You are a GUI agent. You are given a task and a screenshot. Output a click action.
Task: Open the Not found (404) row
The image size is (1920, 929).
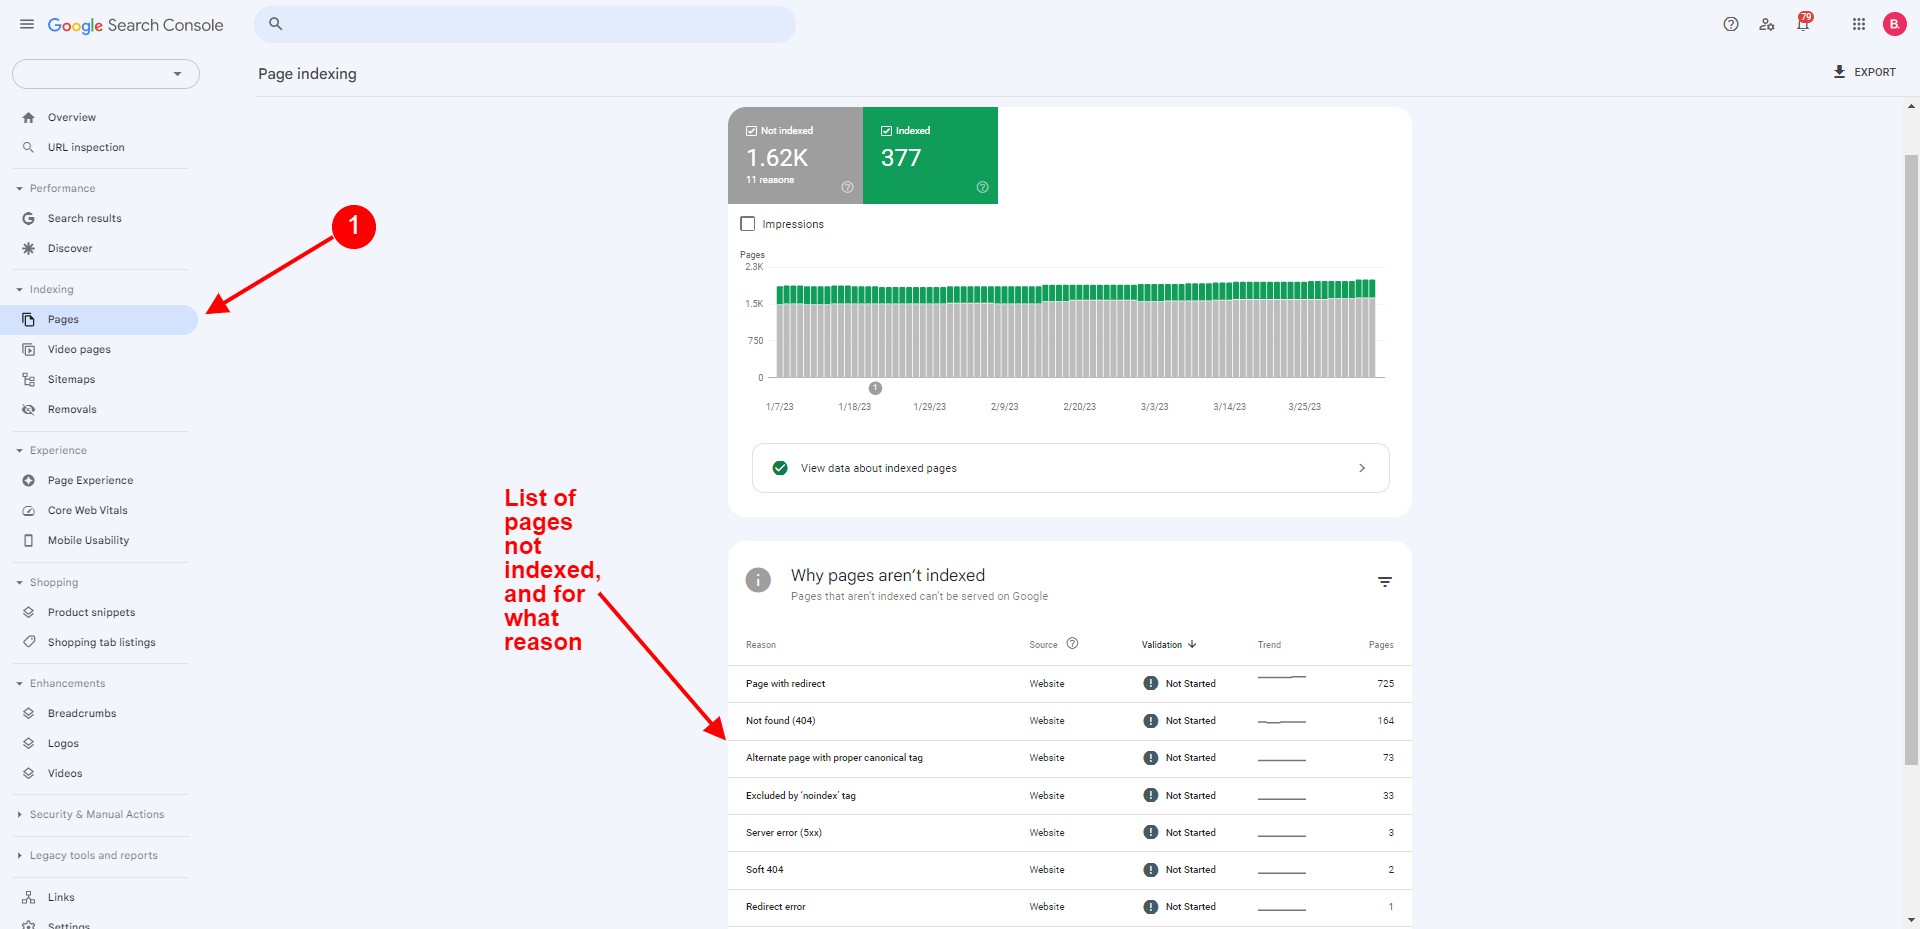tap(1070, 721)
